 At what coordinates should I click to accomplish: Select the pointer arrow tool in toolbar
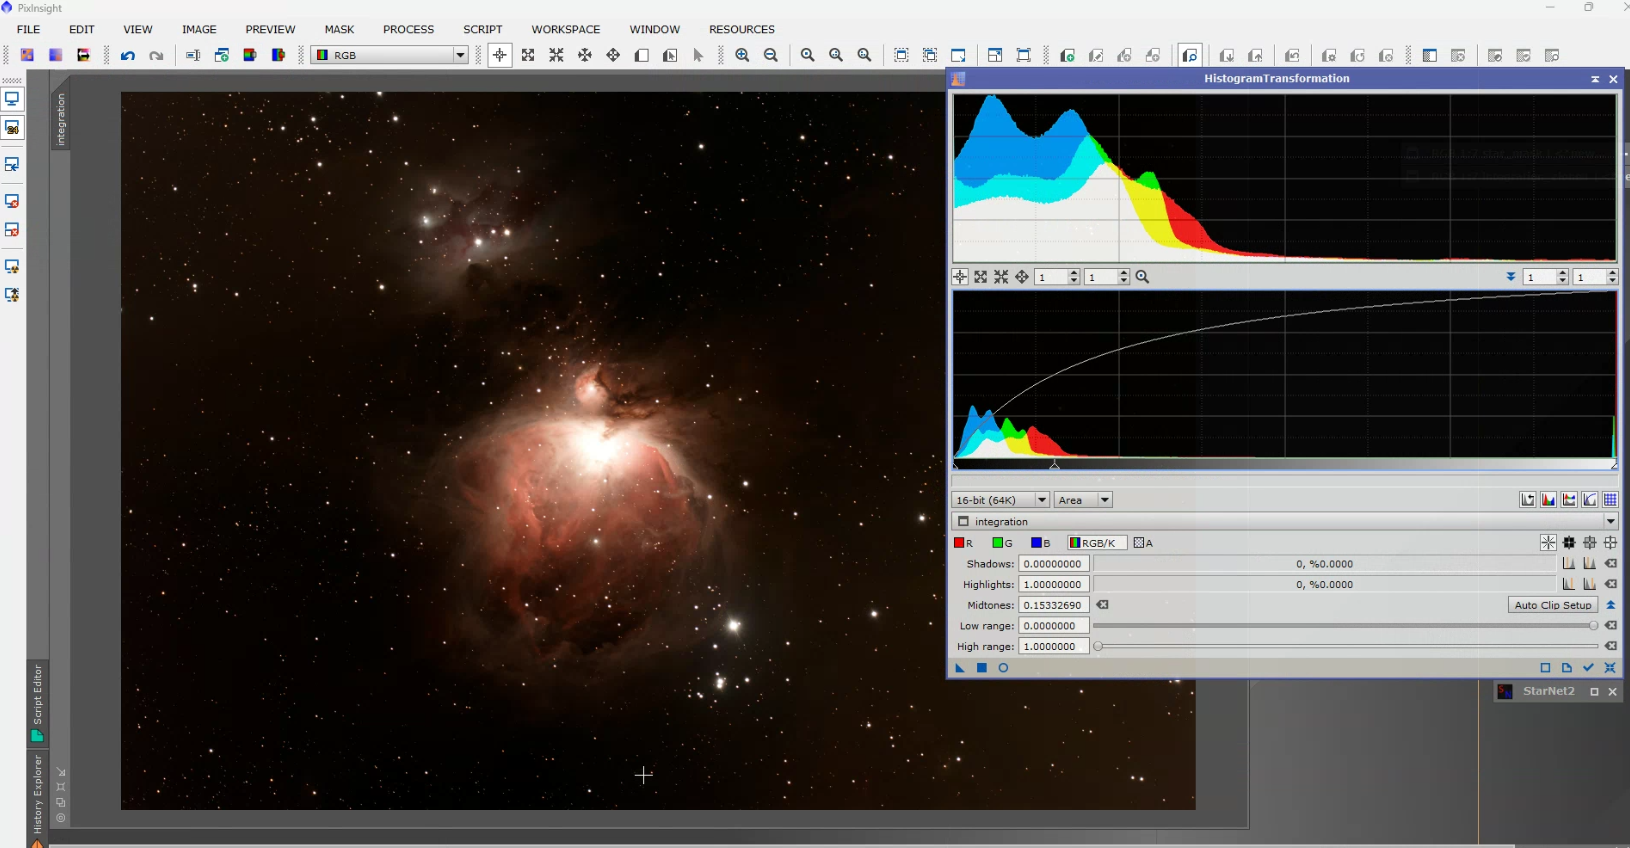click(x=698, y=56)
